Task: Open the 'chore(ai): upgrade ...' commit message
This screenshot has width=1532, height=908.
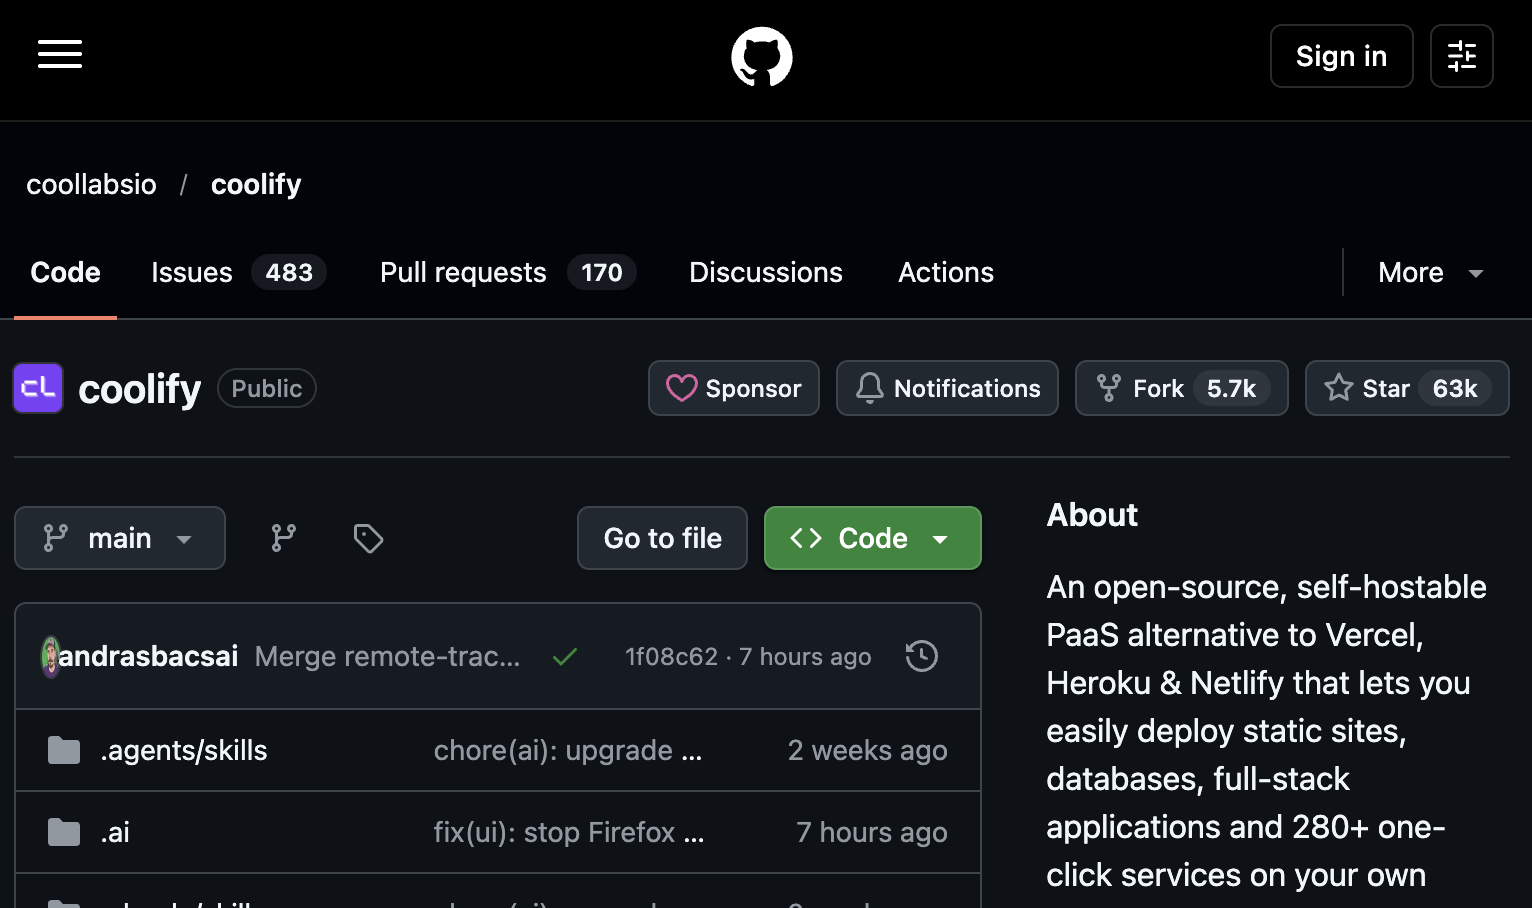Action: [568, 750]
